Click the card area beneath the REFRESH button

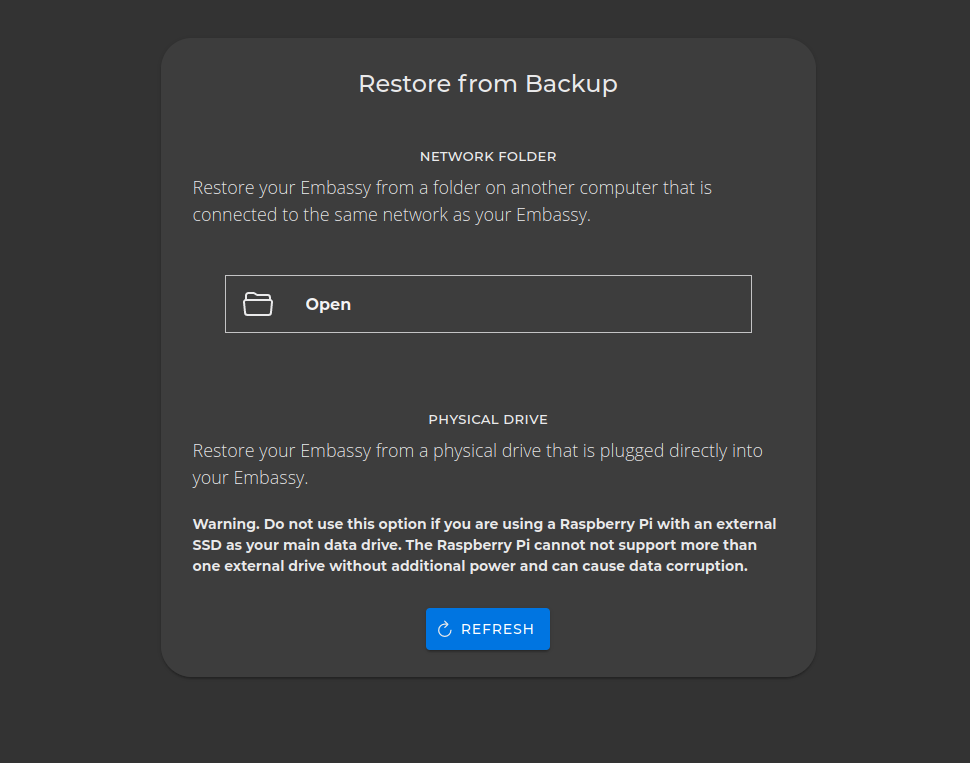pyautogui.click(x=488, y=663)
